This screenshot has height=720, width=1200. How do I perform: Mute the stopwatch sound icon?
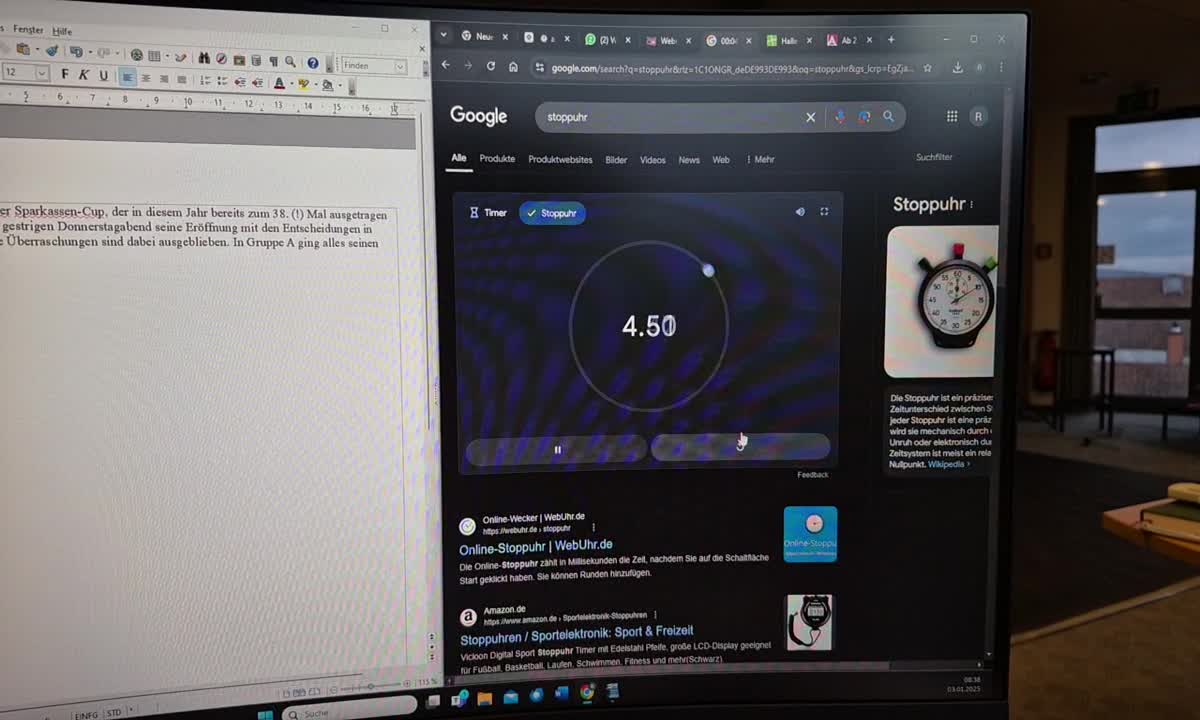pyautogui.click(x=800, y=212)
